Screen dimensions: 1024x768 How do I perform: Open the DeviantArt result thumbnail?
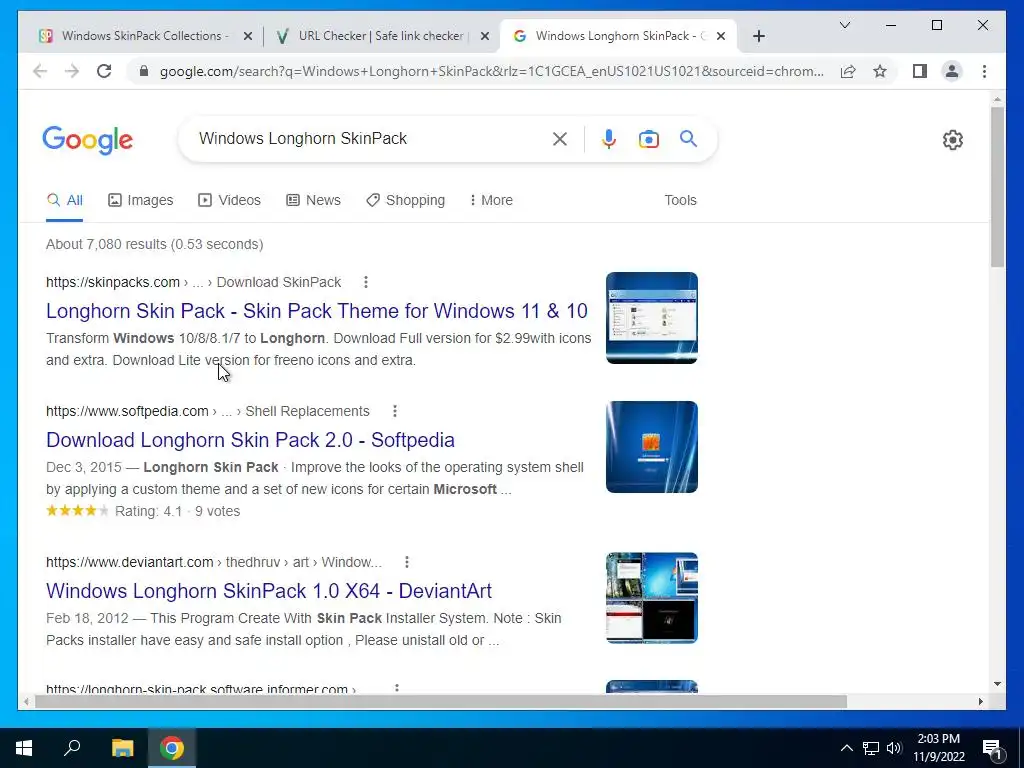coord(652,598)
